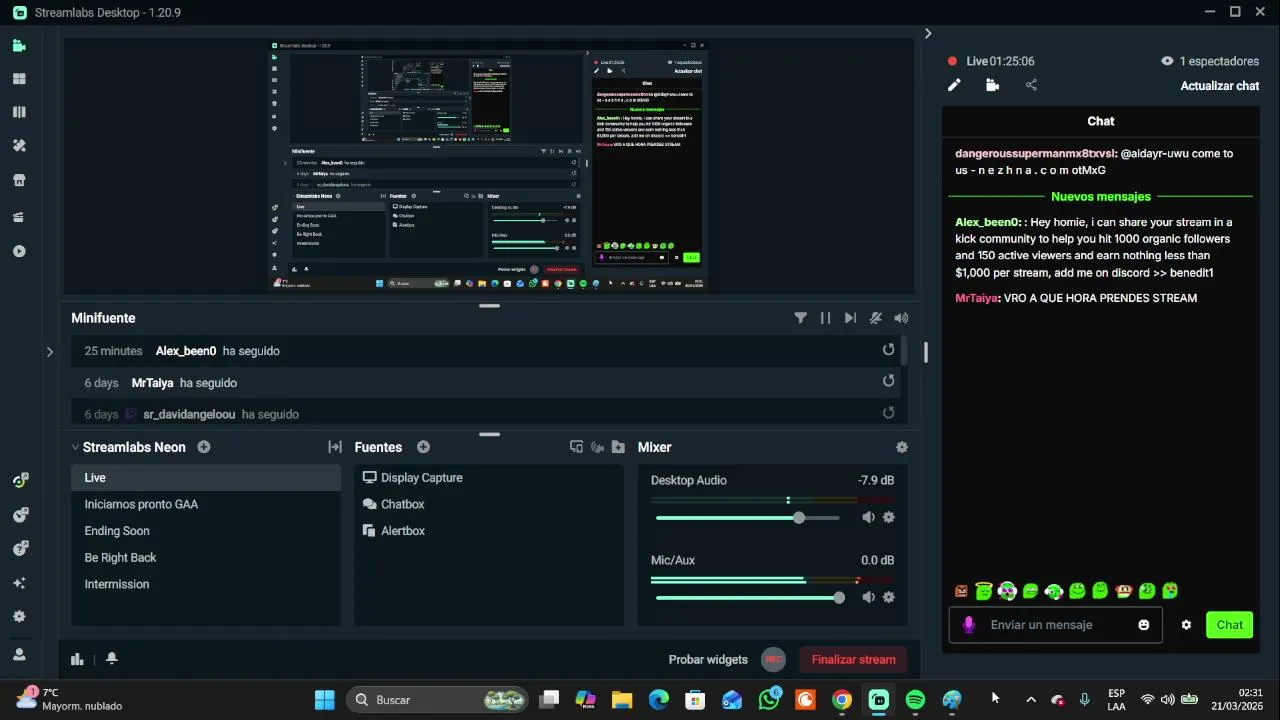The image size is (1280, 720).
Task: Add a new source with plus icon
Action: coord(423,447)
